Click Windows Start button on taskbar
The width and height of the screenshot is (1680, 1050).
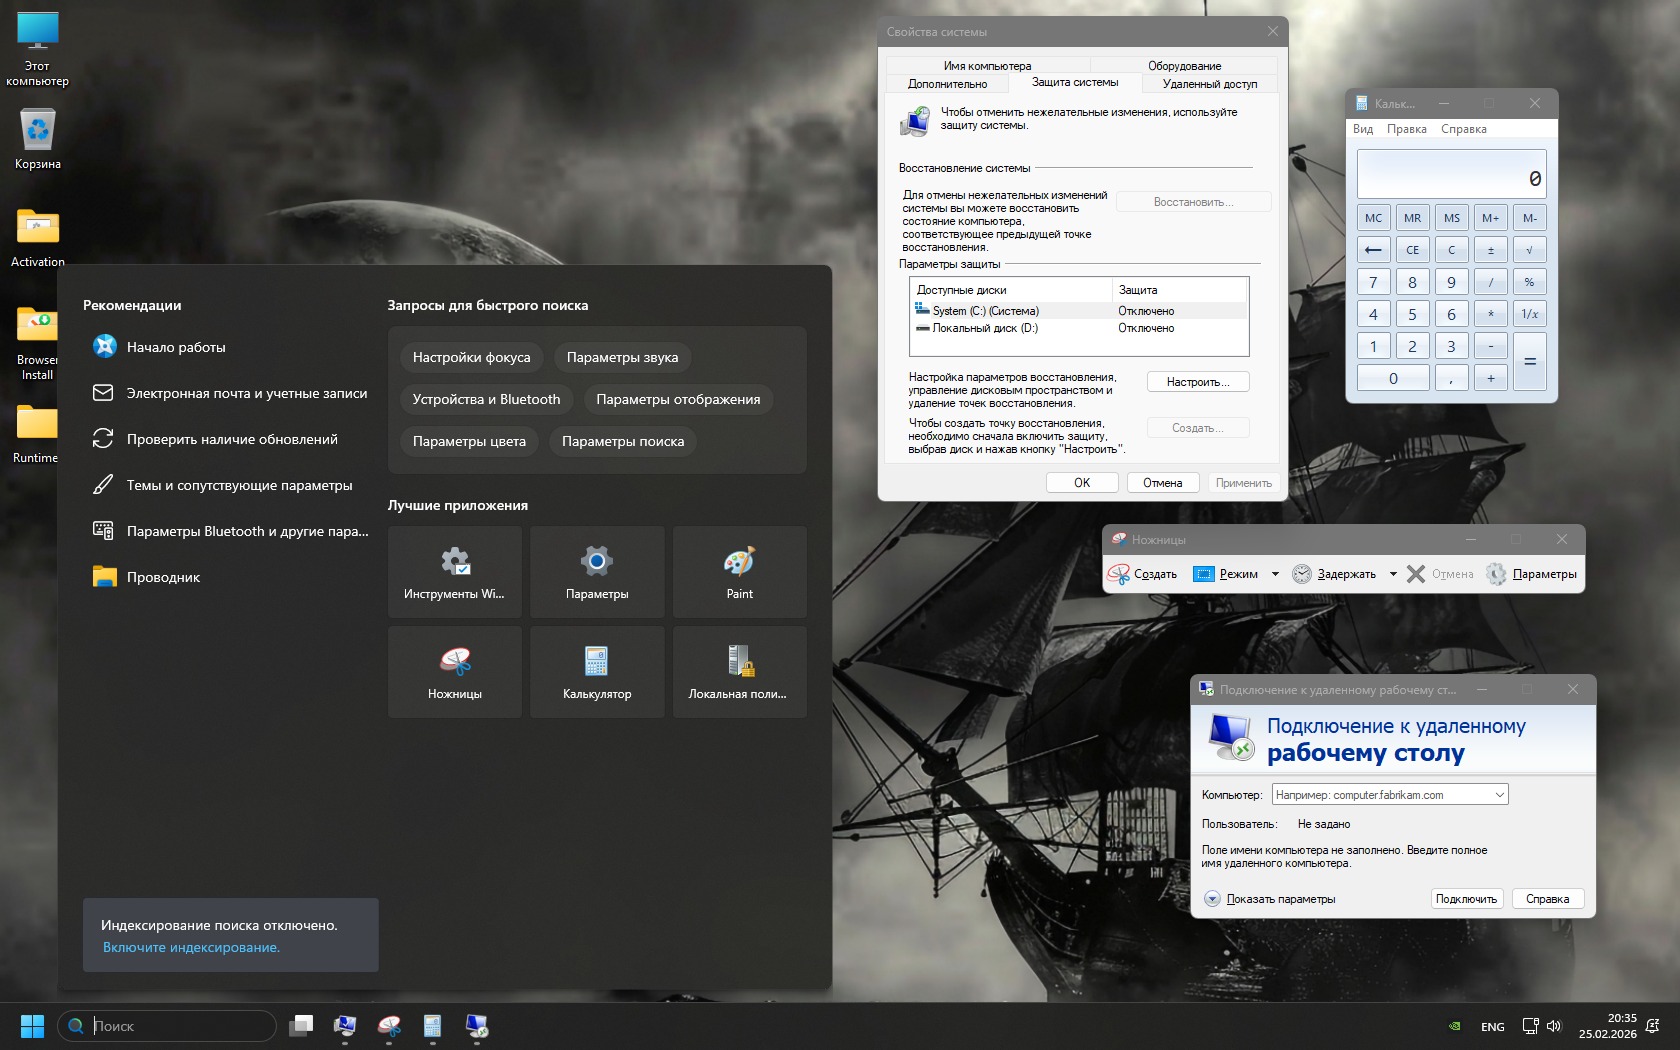point(32,1026)
